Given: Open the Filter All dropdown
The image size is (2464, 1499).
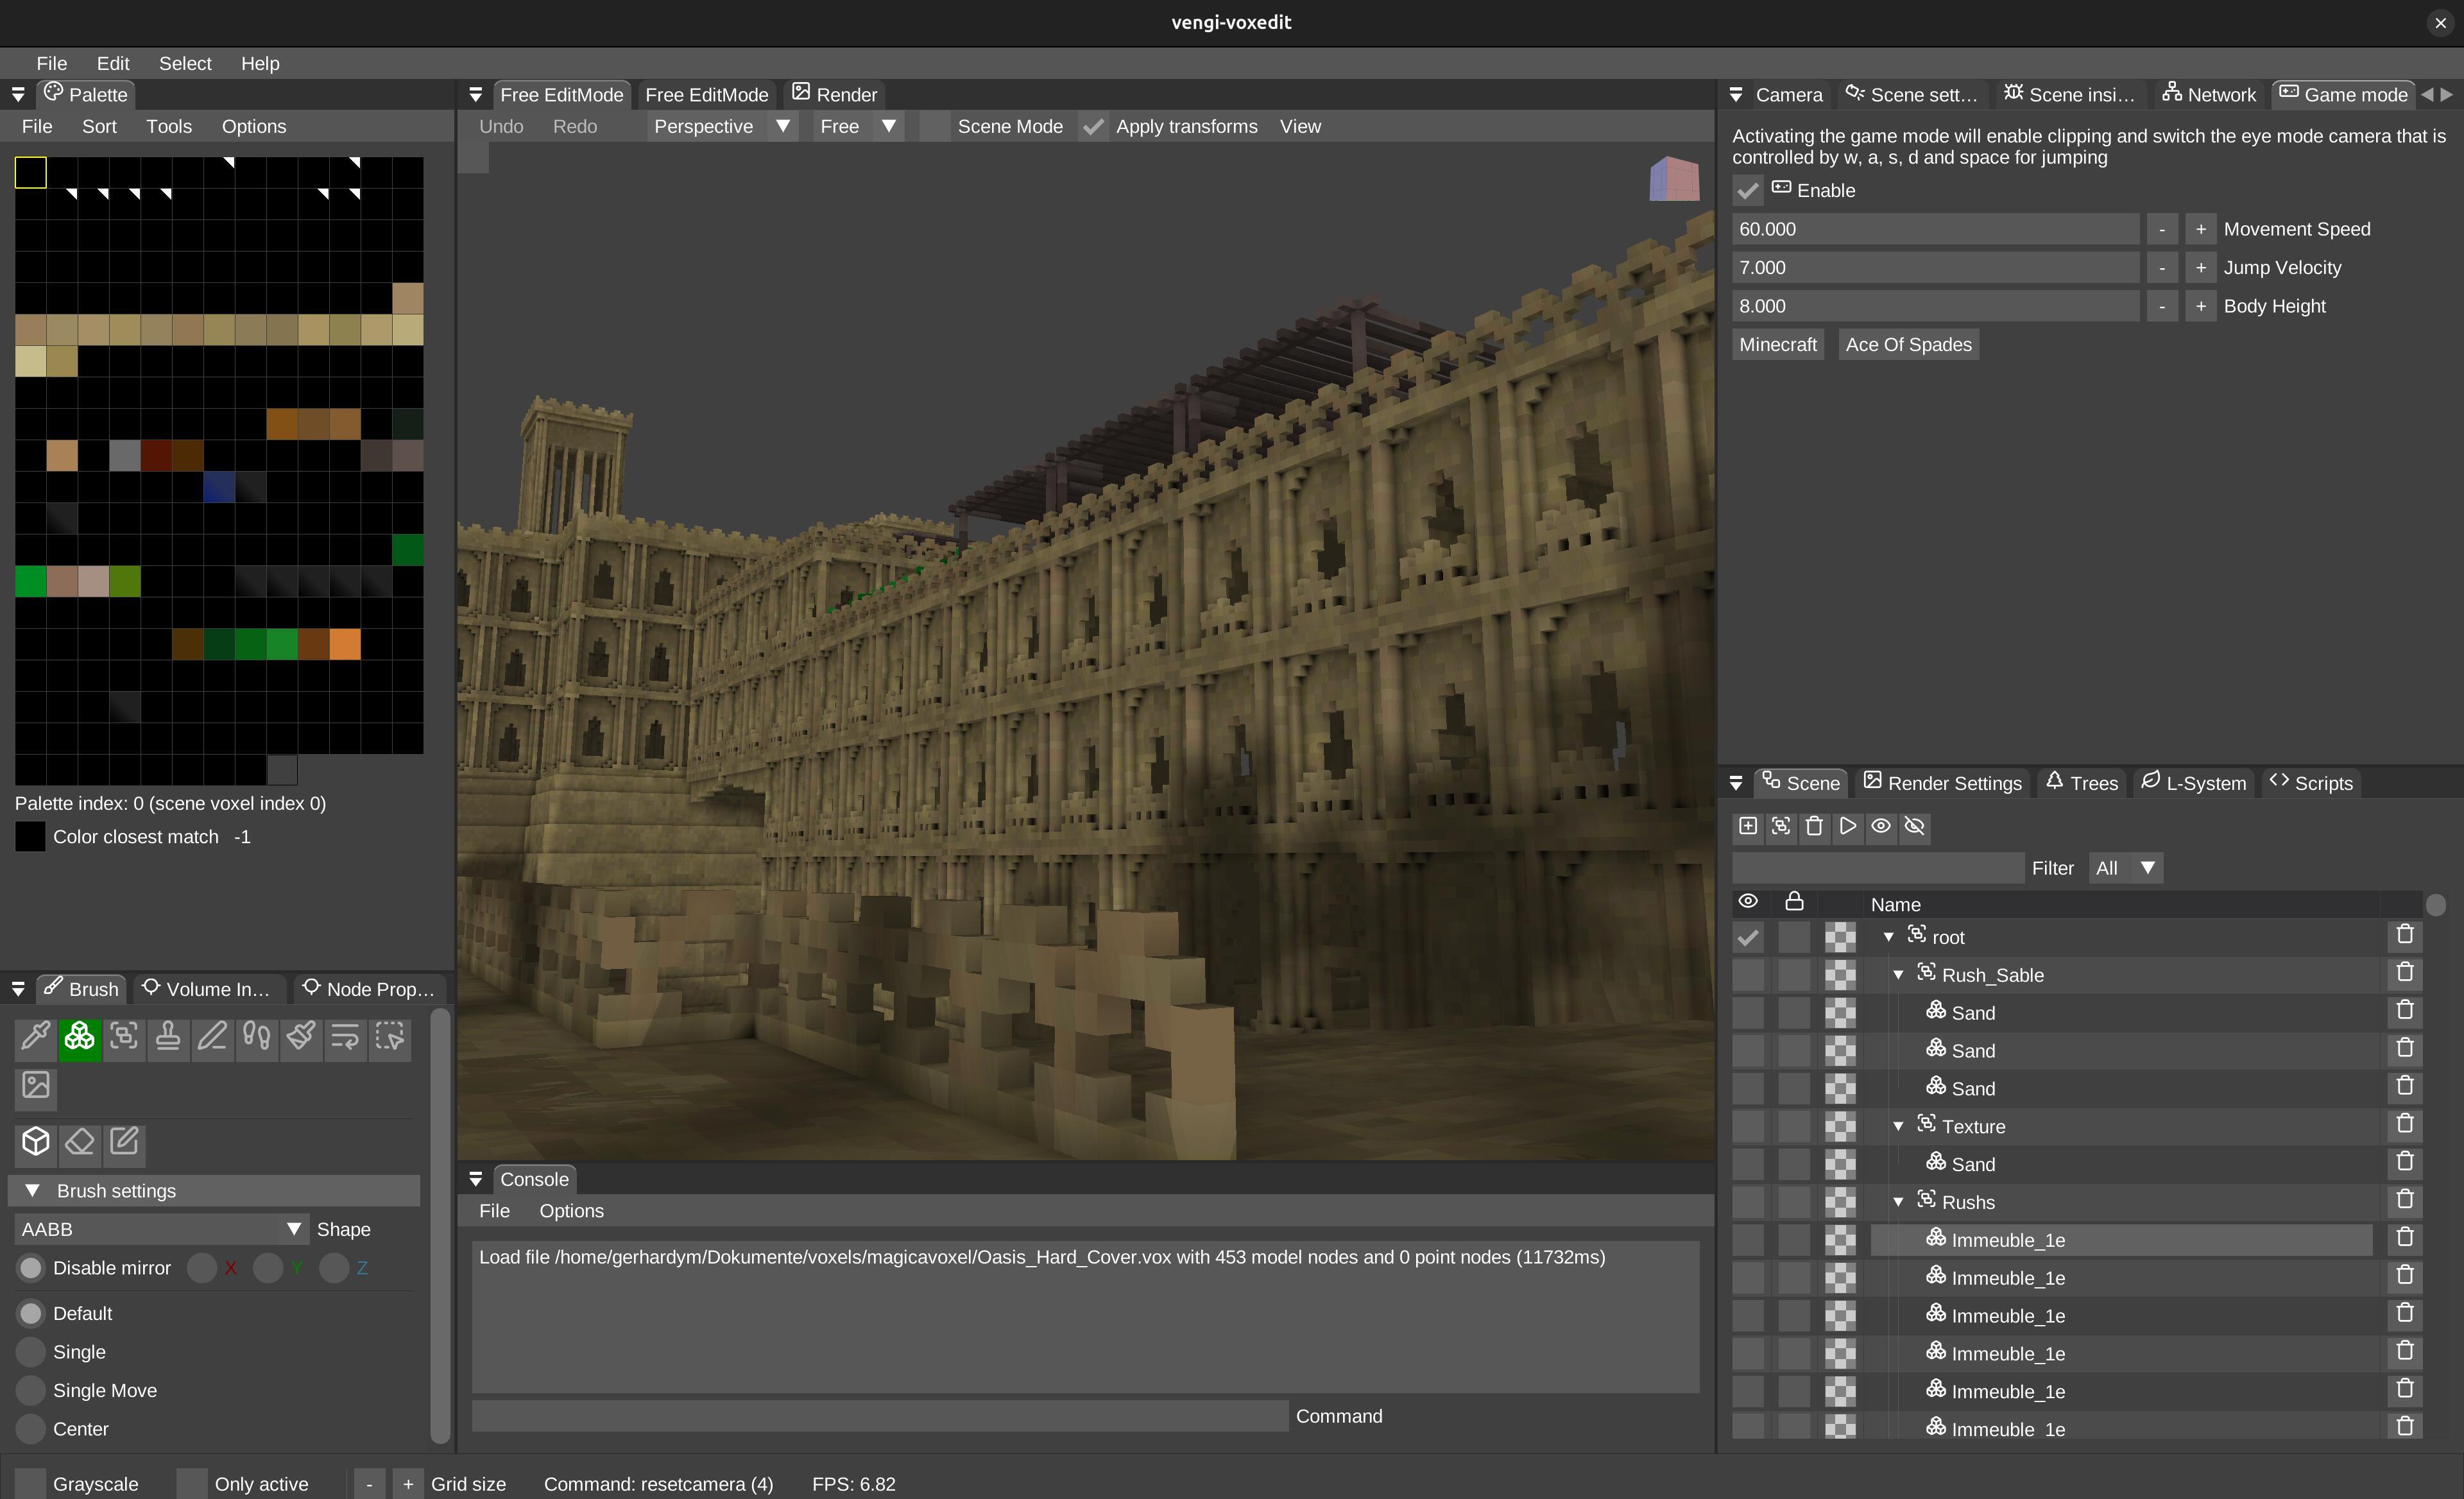Looking at the screenshot, I should (x=2126, y=868).
